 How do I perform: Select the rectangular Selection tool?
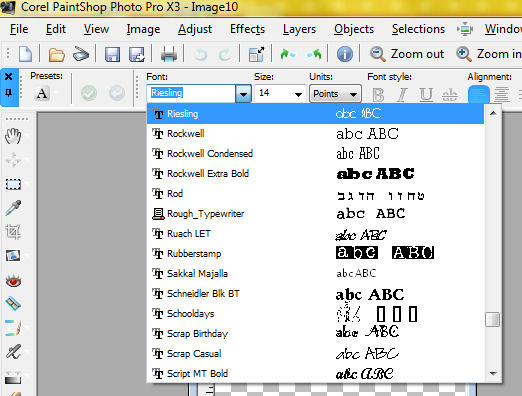click(x=13, y=184)
